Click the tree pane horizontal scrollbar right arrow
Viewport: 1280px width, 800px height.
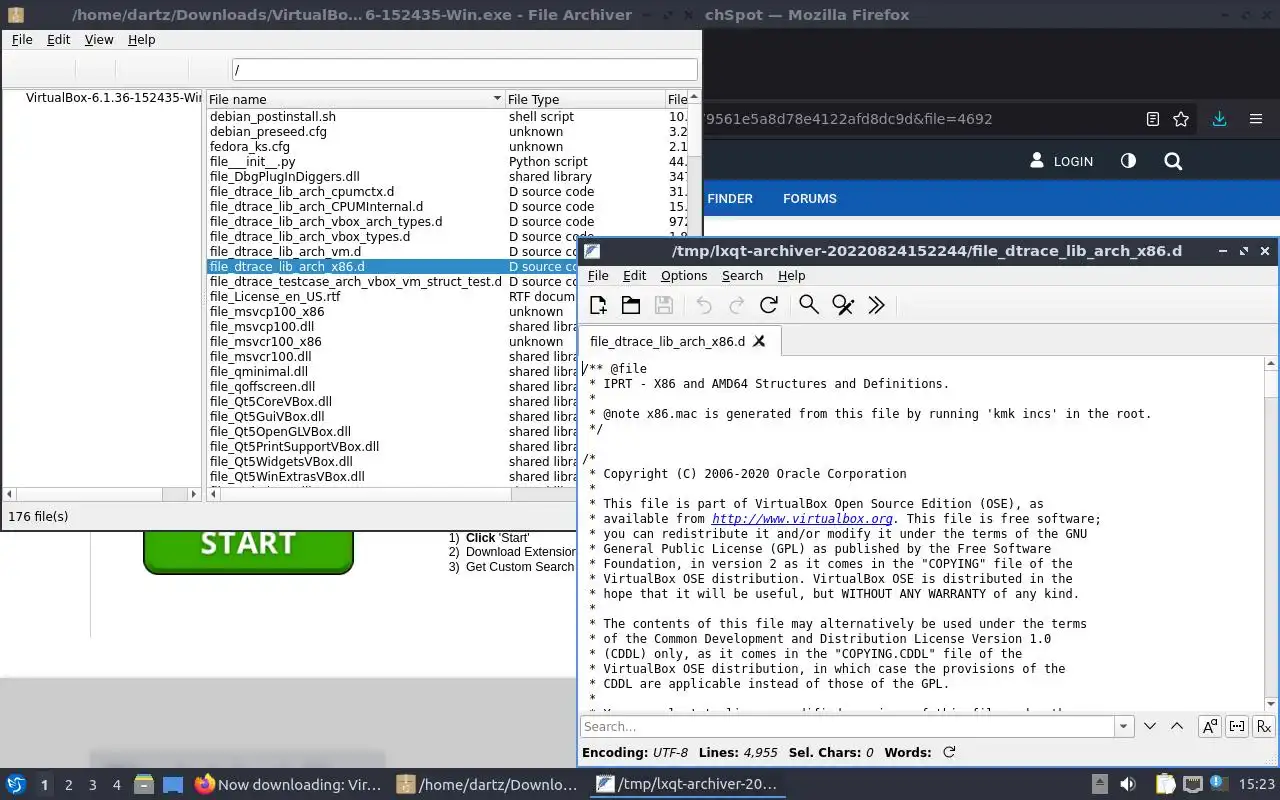(x=195, y=494)
